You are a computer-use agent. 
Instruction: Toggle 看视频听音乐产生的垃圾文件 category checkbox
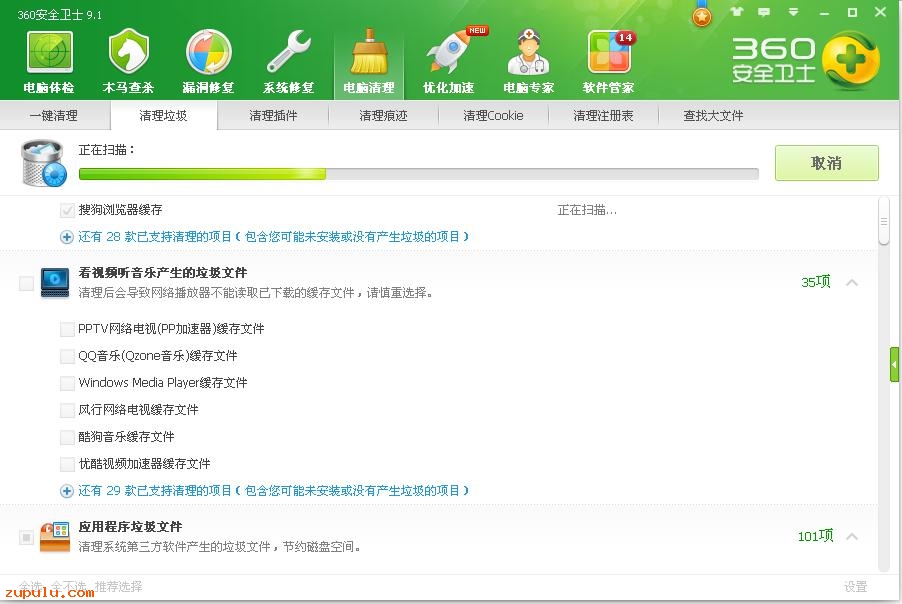click(x=26, y=283)
